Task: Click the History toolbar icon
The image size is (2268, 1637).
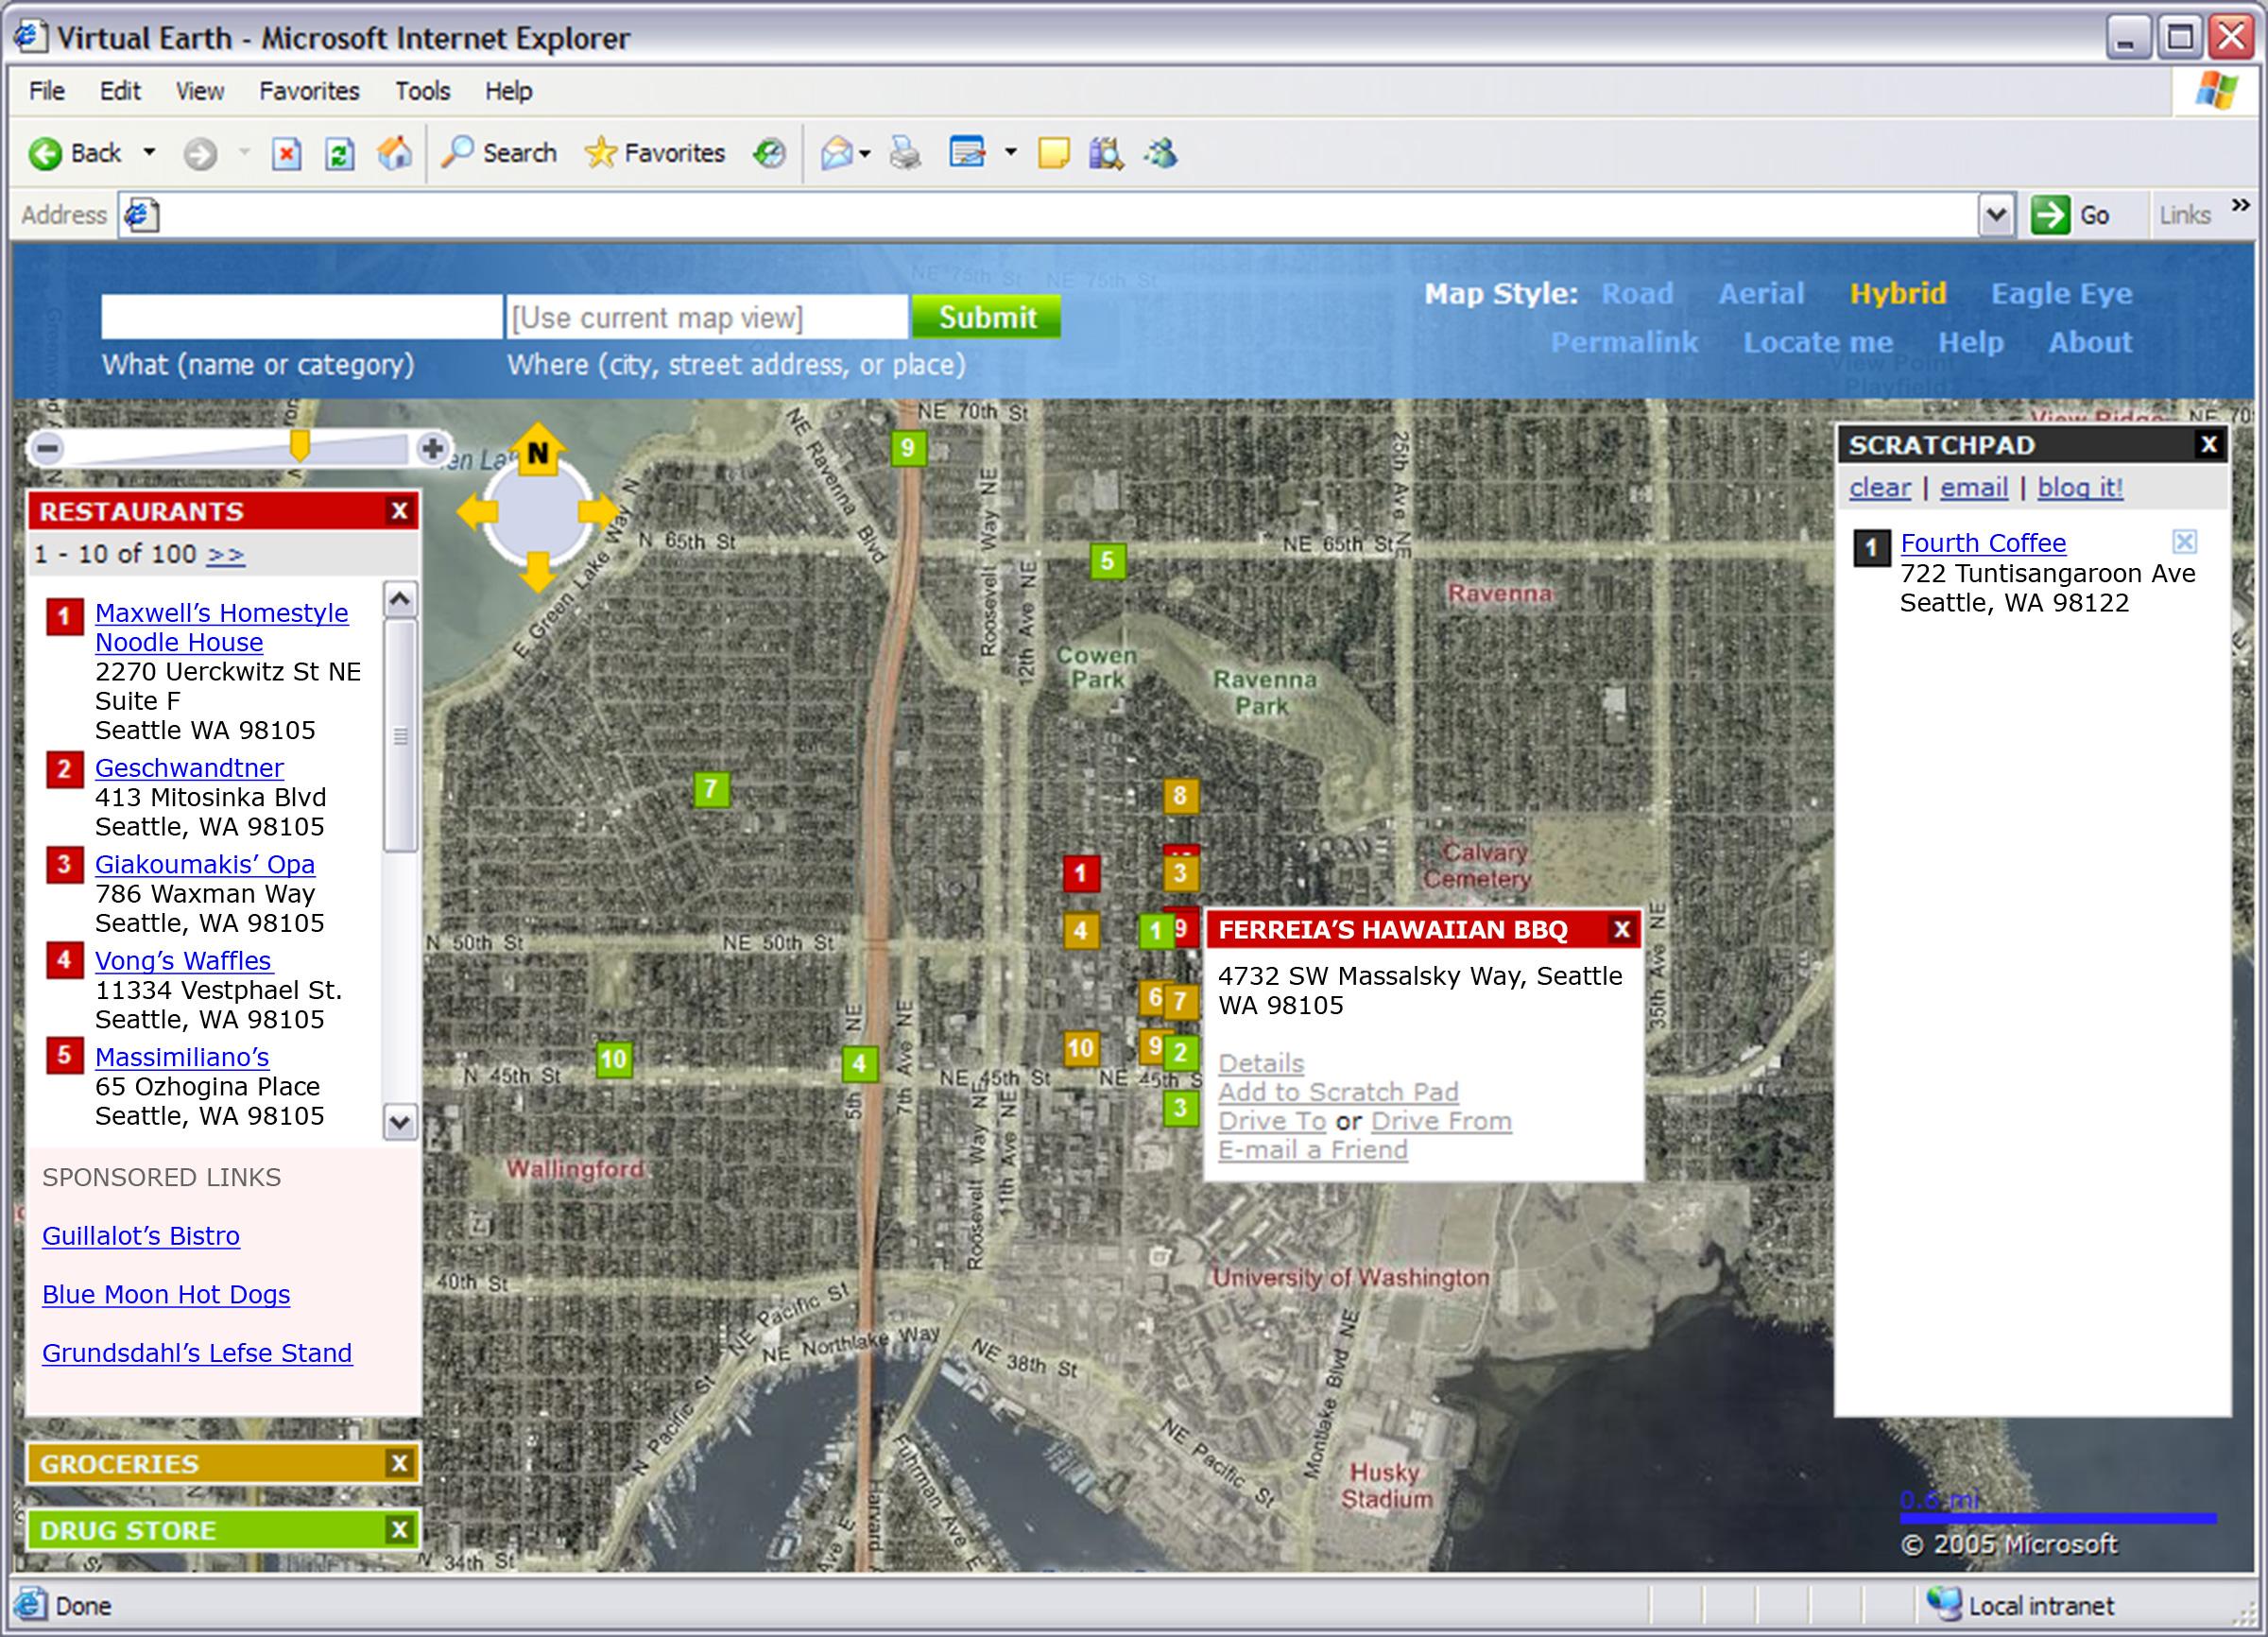Action: 769,153
